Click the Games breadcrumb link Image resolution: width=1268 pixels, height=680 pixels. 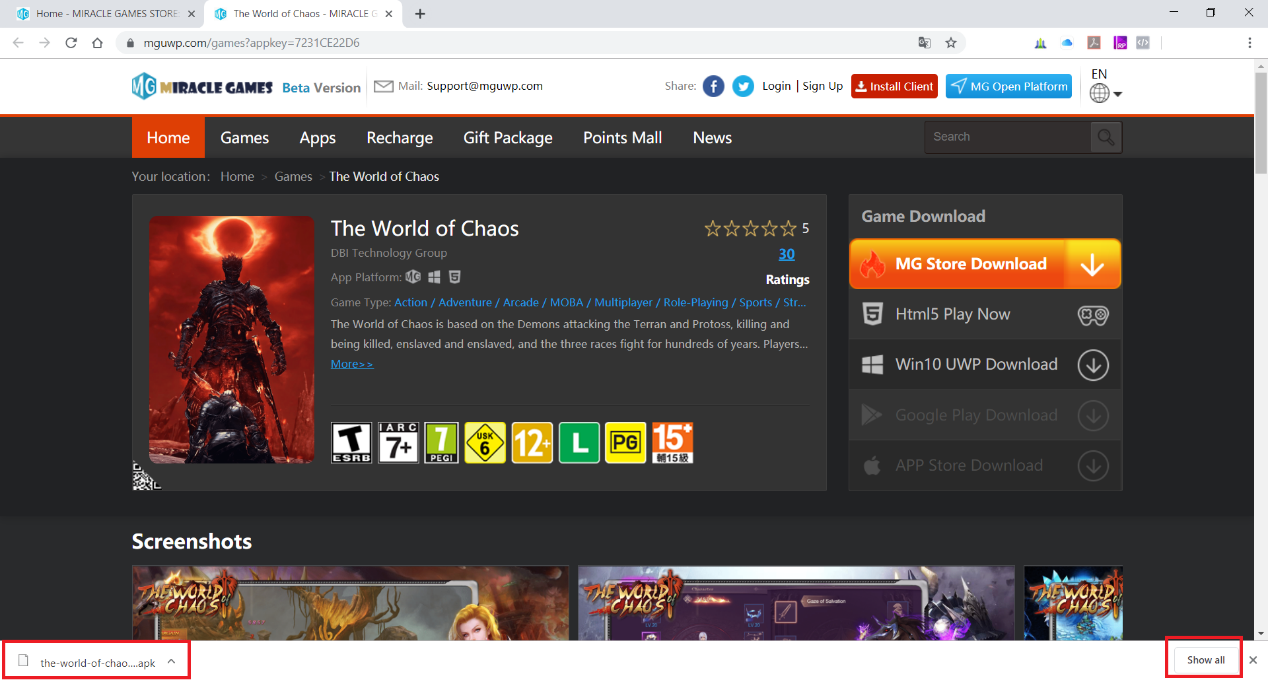point(293,177)
